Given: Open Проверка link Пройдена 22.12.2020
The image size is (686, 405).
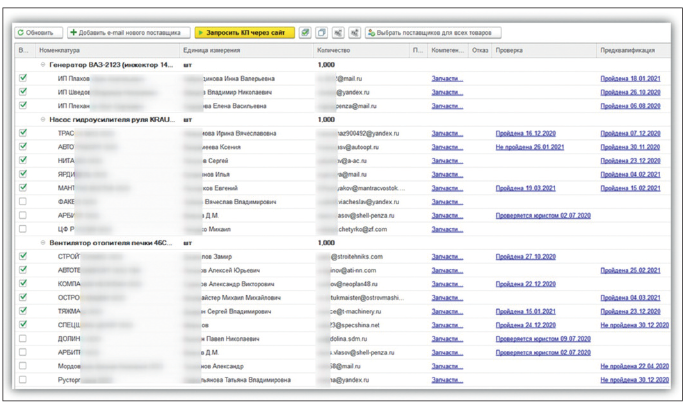Looking at the screenshot, I should coord(525,284).
